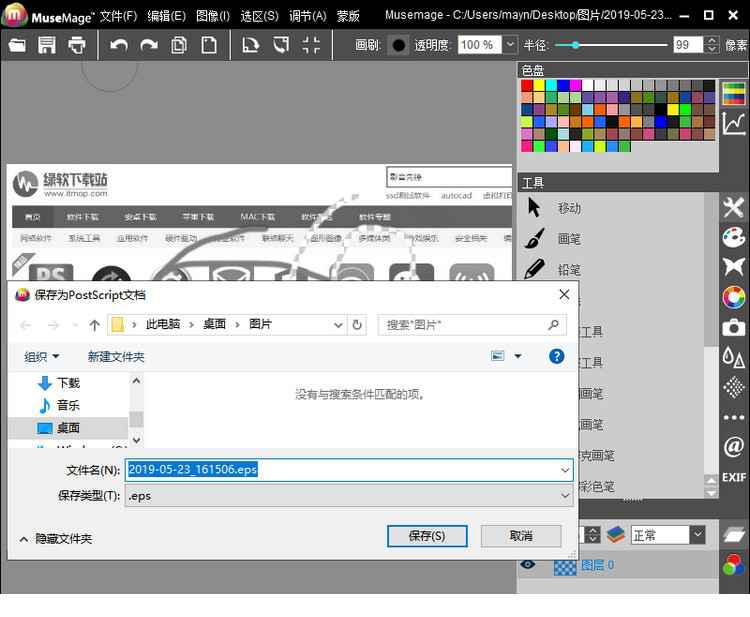The width and height of the screenshot is (750, 617).
Task: Click the 取消 cancel button
Action: coord(521,536)
